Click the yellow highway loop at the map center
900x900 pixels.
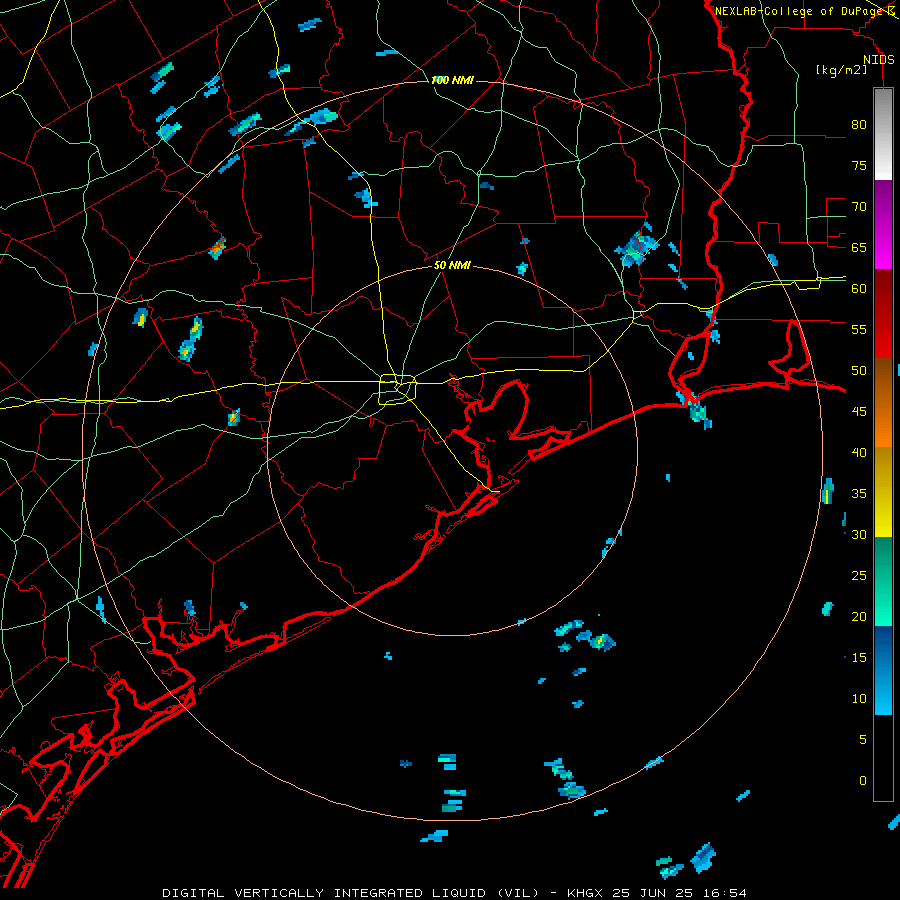tap(398, 389)
